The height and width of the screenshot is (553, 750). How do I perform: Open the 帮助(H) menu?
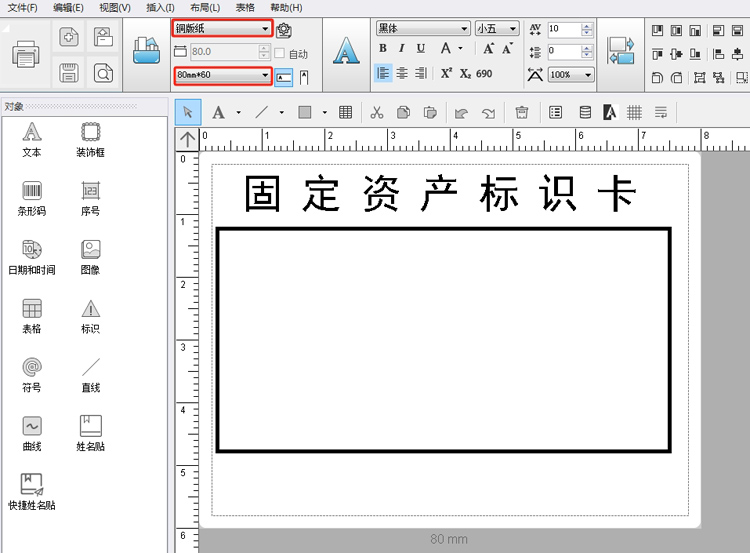[x=286, y=8]
